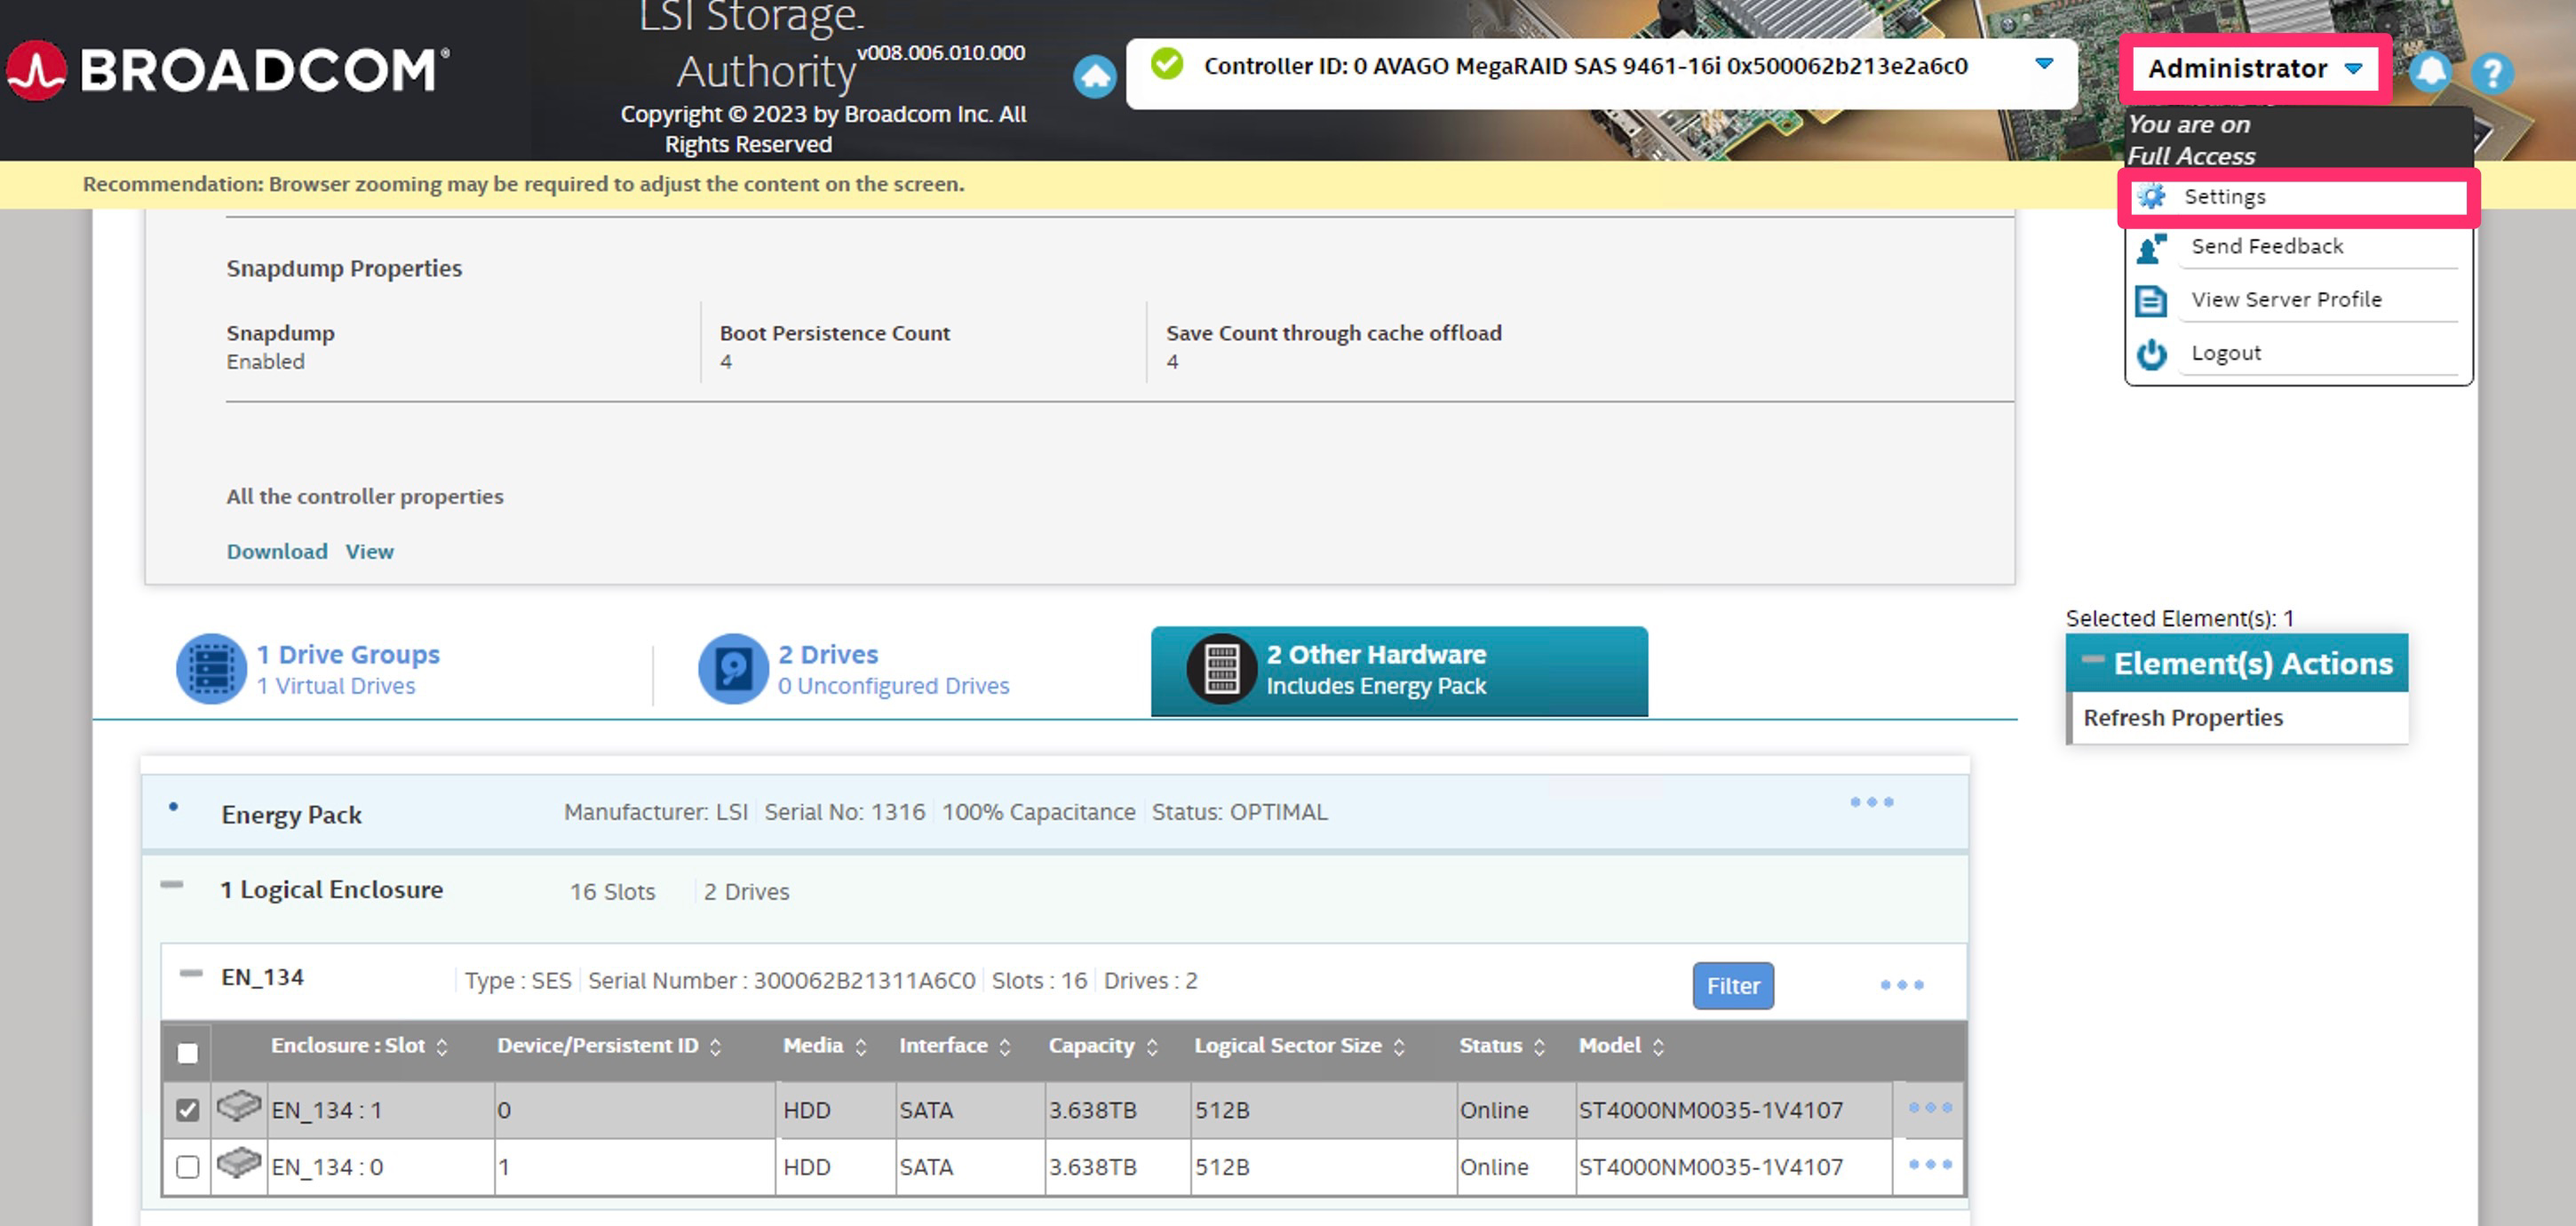This screenshot has width=2576, height=1226.
Task: Click the Filter button
Action: click(1732, 986)
